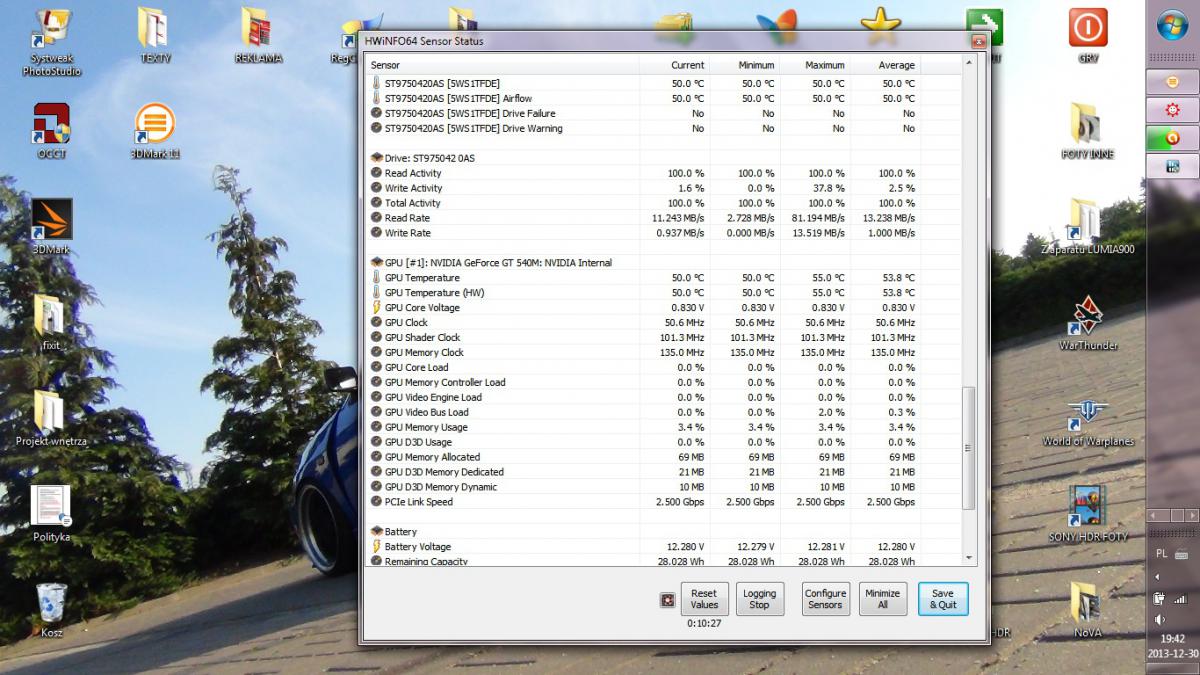Launch the OCCT desktop shortcut
Image resolution: width=1200 pixels, height=675 pixels.
coord(51,131)
